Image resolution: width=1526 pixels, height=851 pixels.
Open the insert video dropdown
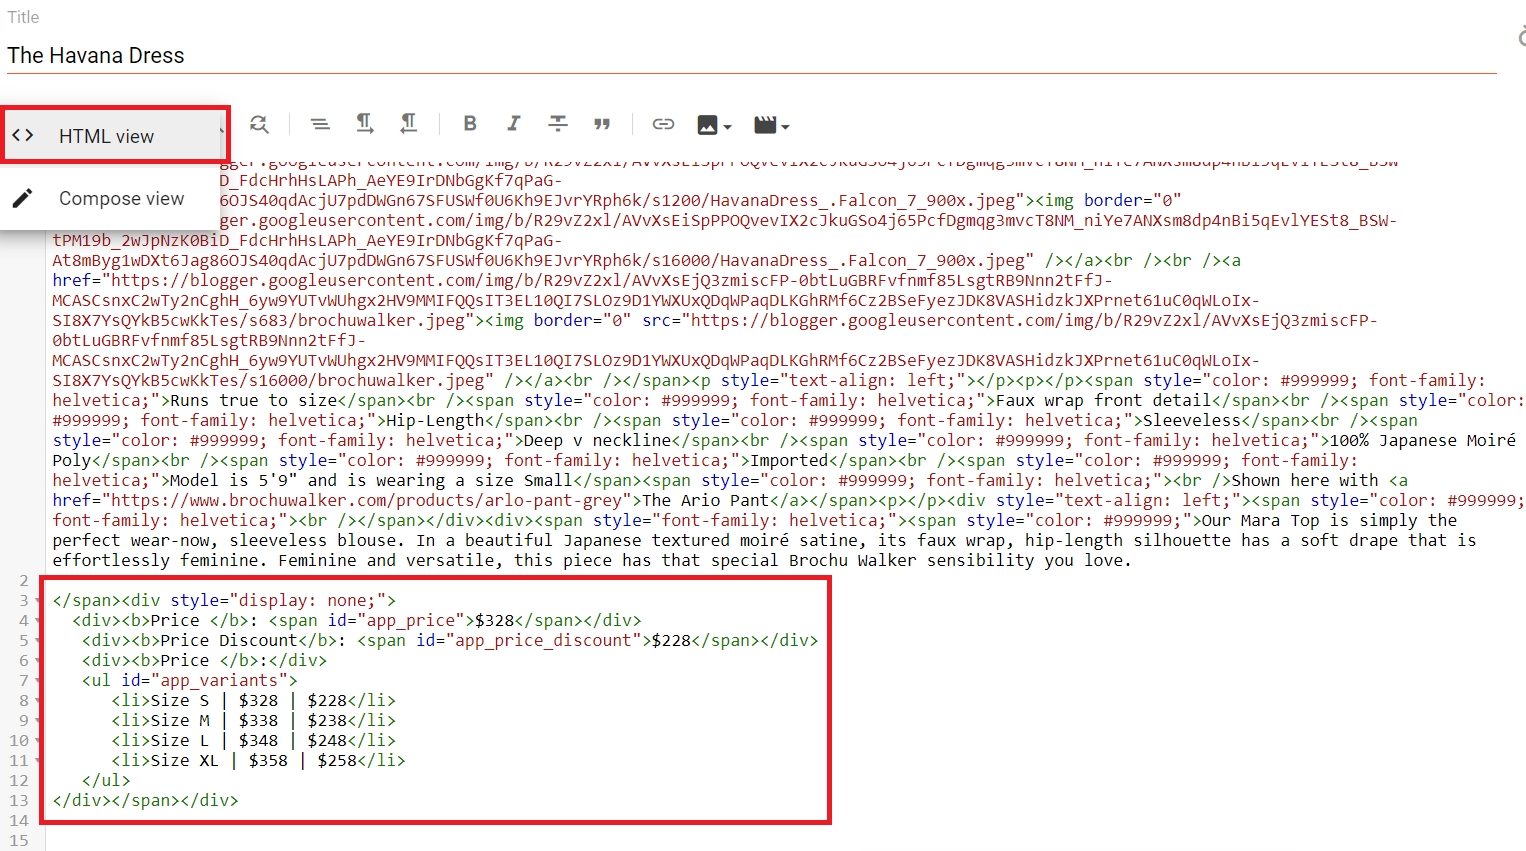coord(771,125)
